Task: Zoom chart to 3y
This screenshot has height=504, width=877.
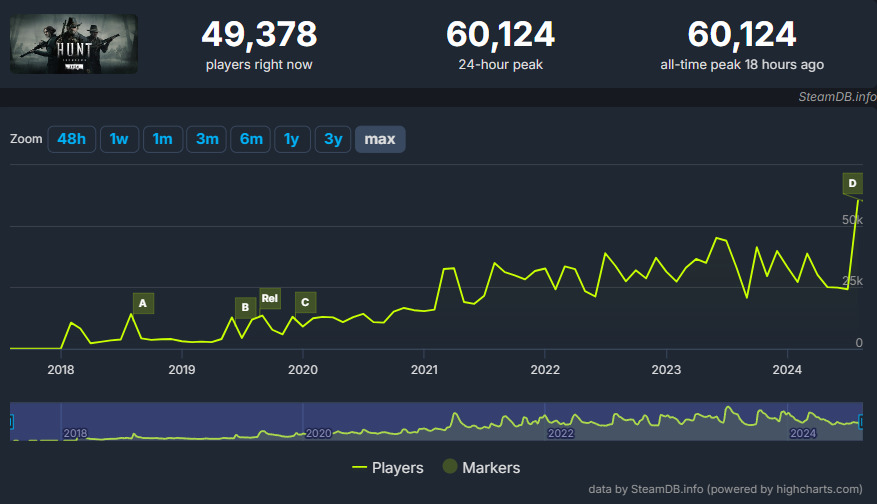Action: pyautogui.click(x=333, y=139)
